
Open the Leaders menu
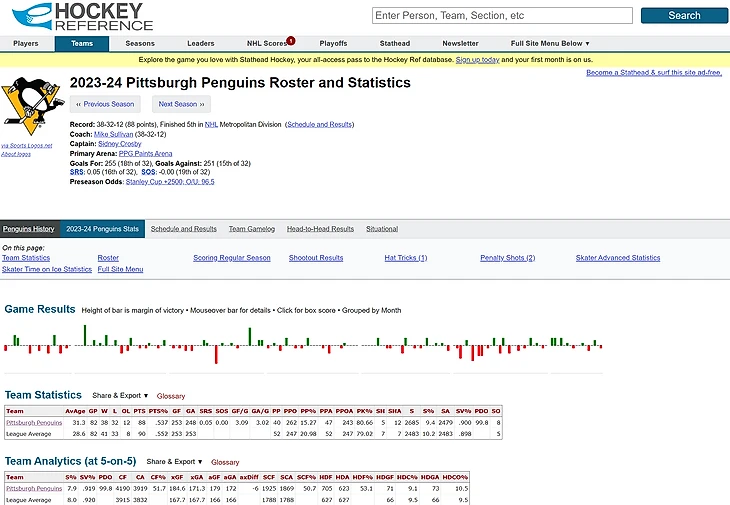[x=201, y=43]
